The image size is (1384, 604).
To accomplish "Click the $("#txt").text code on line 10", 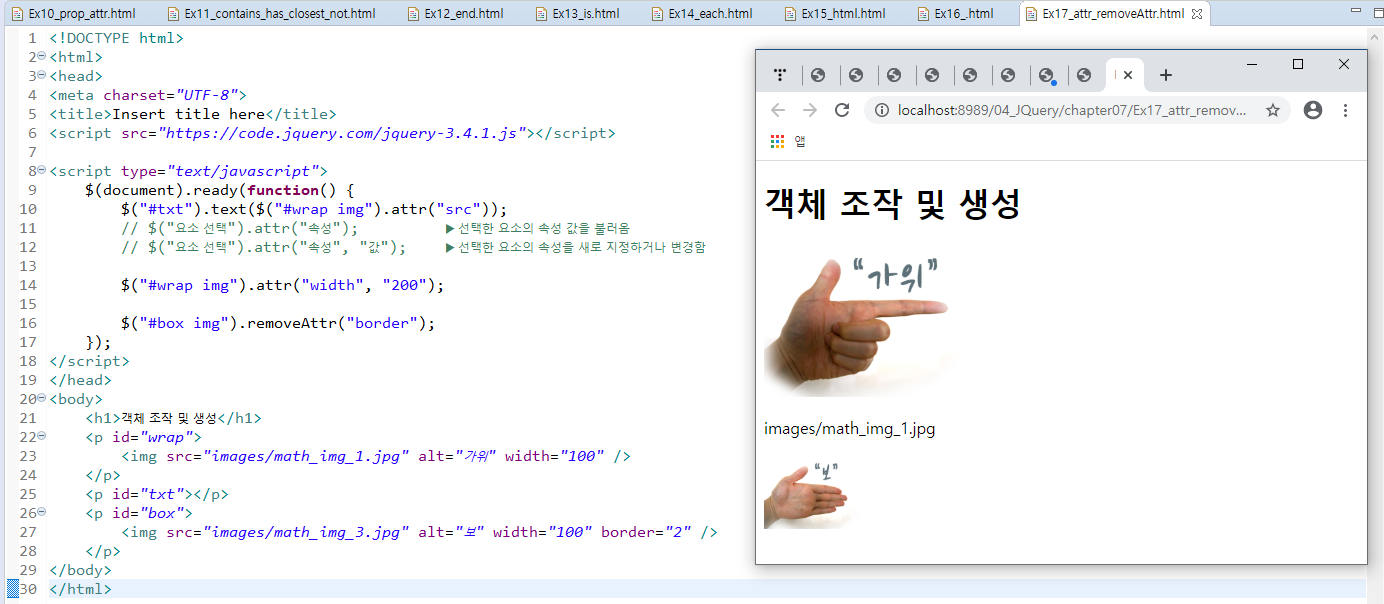I will (314, 209).
